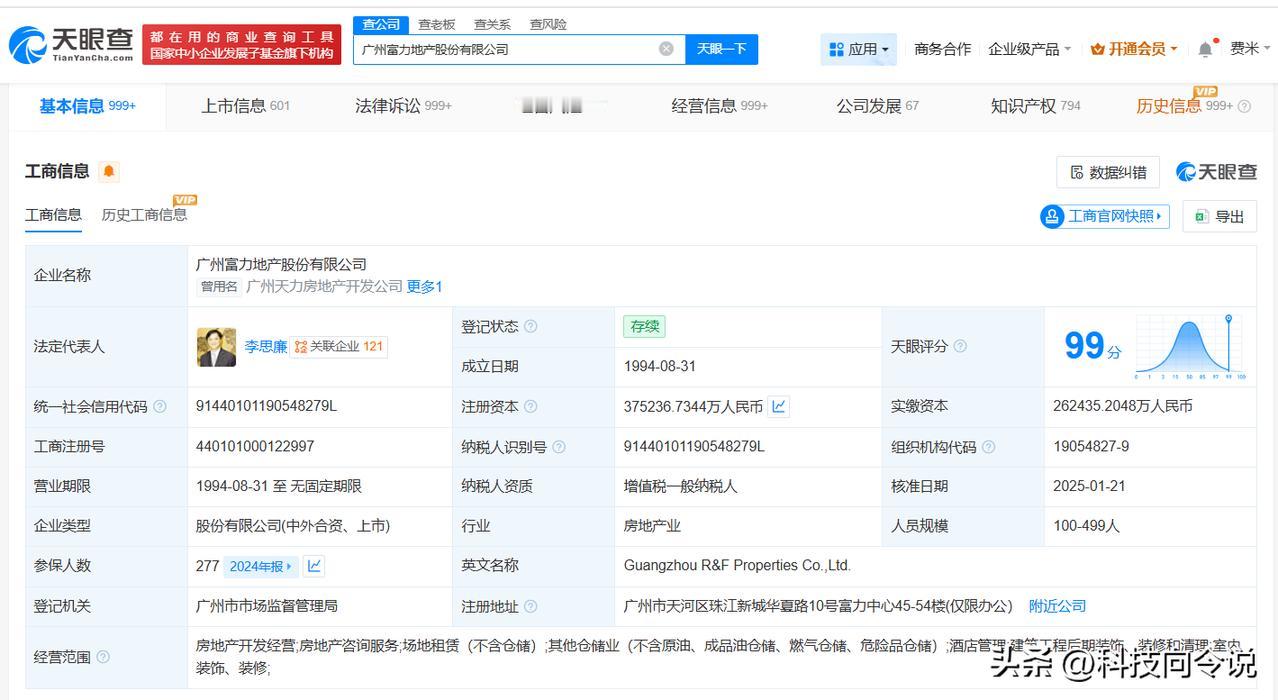Click the 广州市市场监督管理局 registration authority value
Image resolution: width=1278 pixels, height=700 pixels.
click(267, 606)
